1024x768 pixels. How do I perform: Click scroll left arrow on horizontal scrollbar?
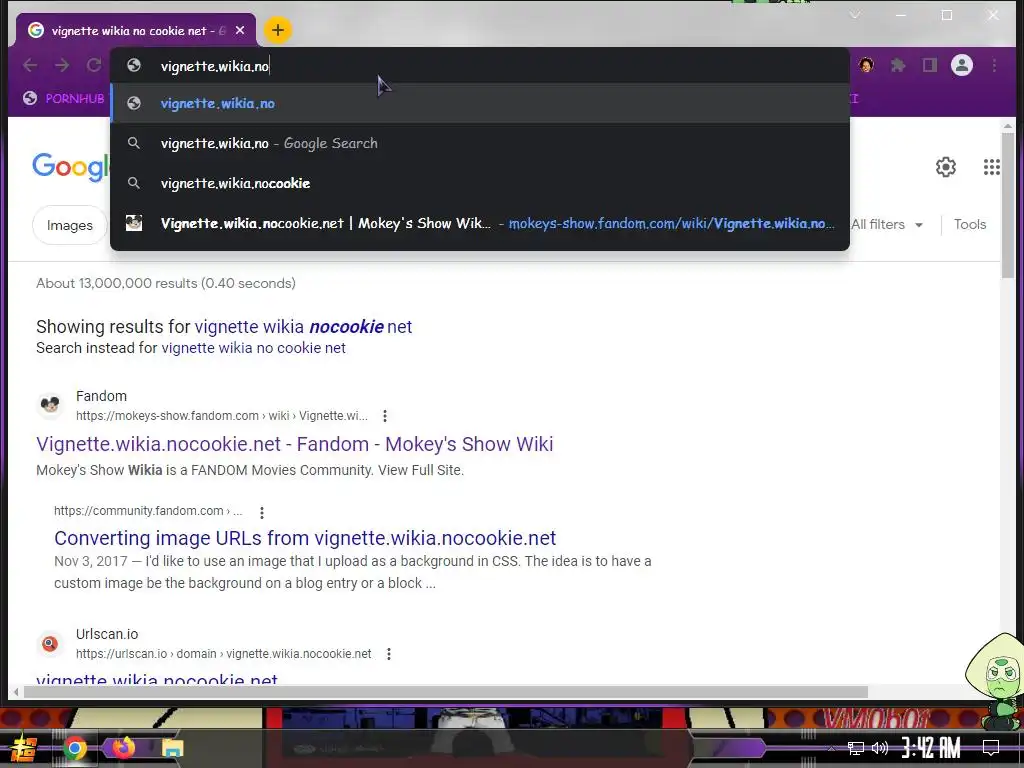(x=16, y=692)
